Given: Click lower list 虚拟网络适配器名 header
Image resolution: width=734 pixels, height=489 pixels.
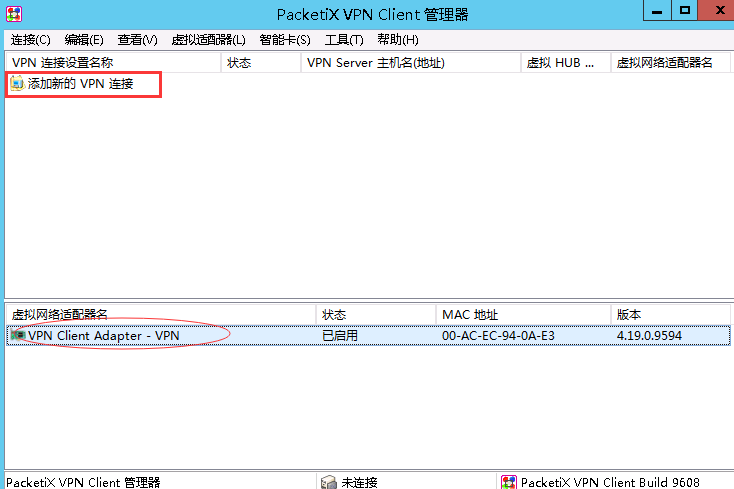Looking at the screenshot, I should pyautogui.click(x=161, y=314).
